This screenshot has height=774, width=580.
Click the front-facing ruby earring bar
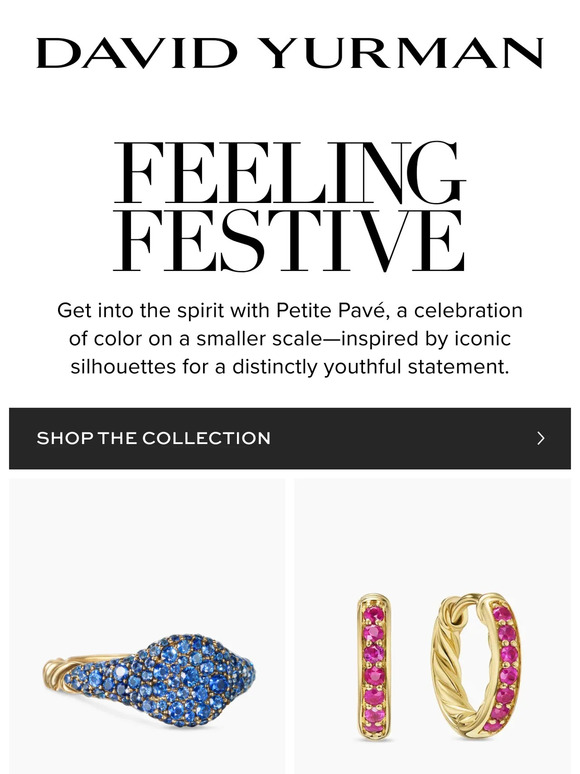pyautogui.click(x=374, y=667)
